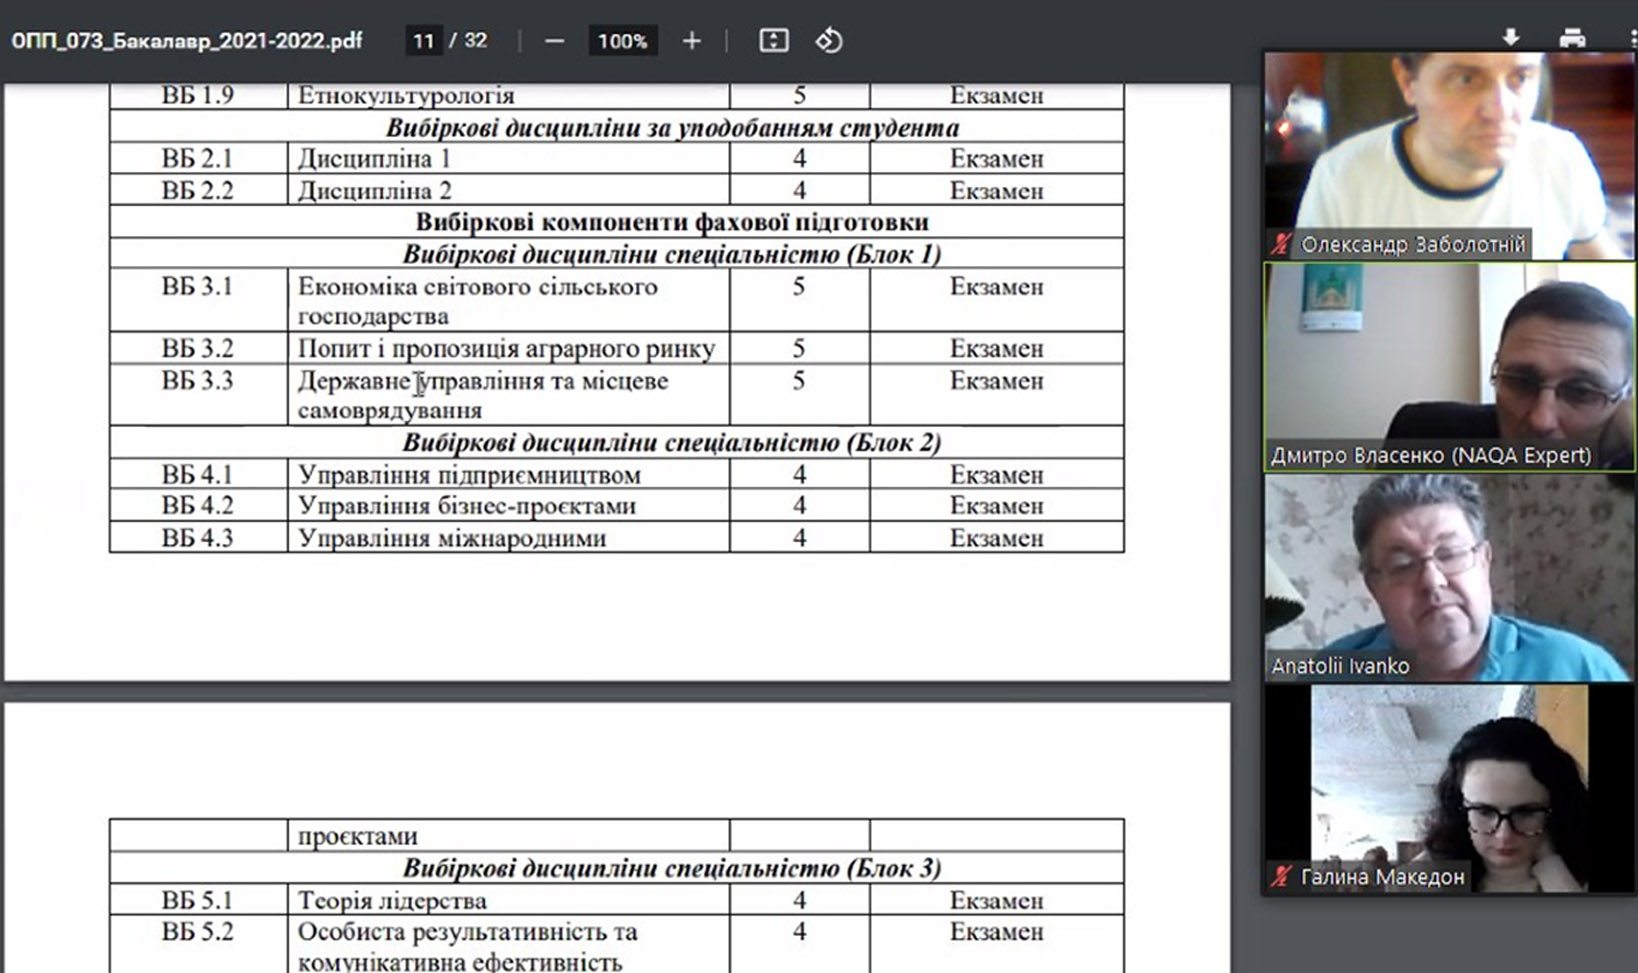Image resolution: width=1638 pixels, height=973 pixels.
Task: Click the cell ВБ 3.2
Action: (197, 349)
